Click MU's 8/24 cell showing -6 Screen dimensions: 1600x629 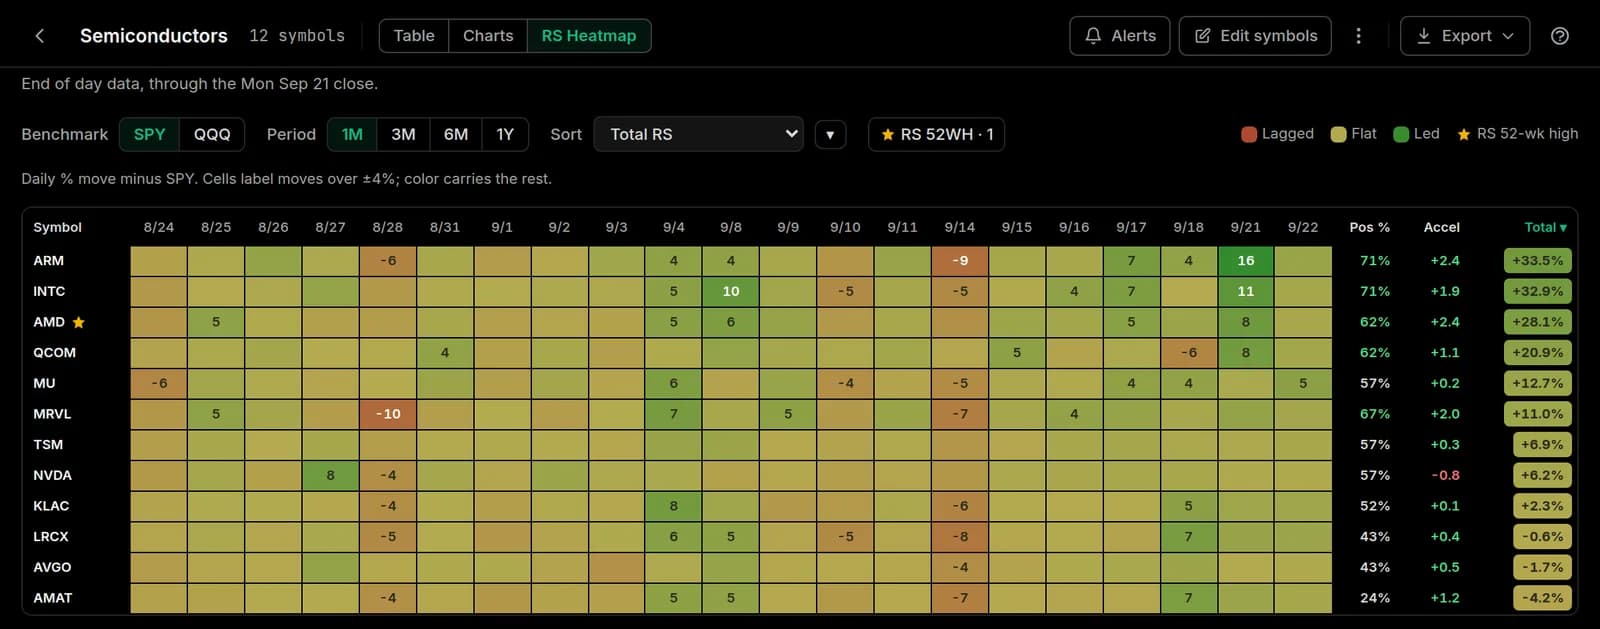coord(159,383)
